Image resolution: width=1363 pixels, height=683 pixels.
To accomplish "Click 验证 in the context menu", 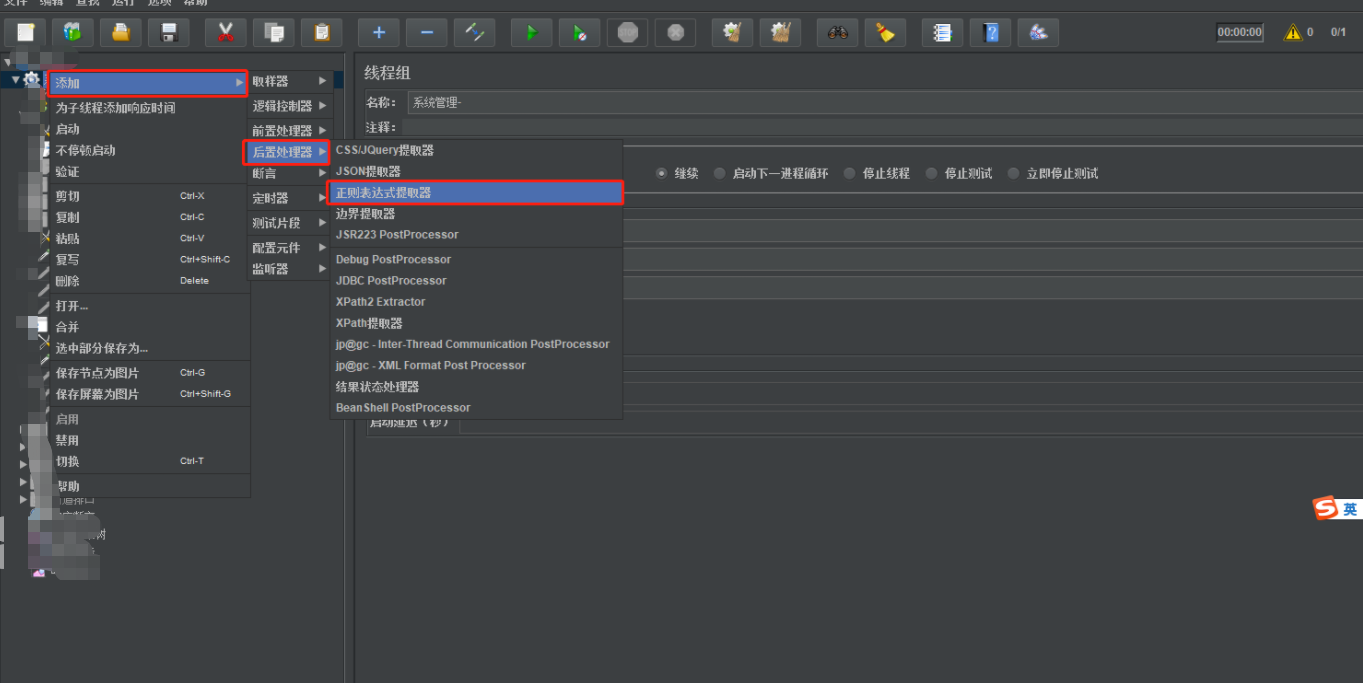I will [149, 171].
